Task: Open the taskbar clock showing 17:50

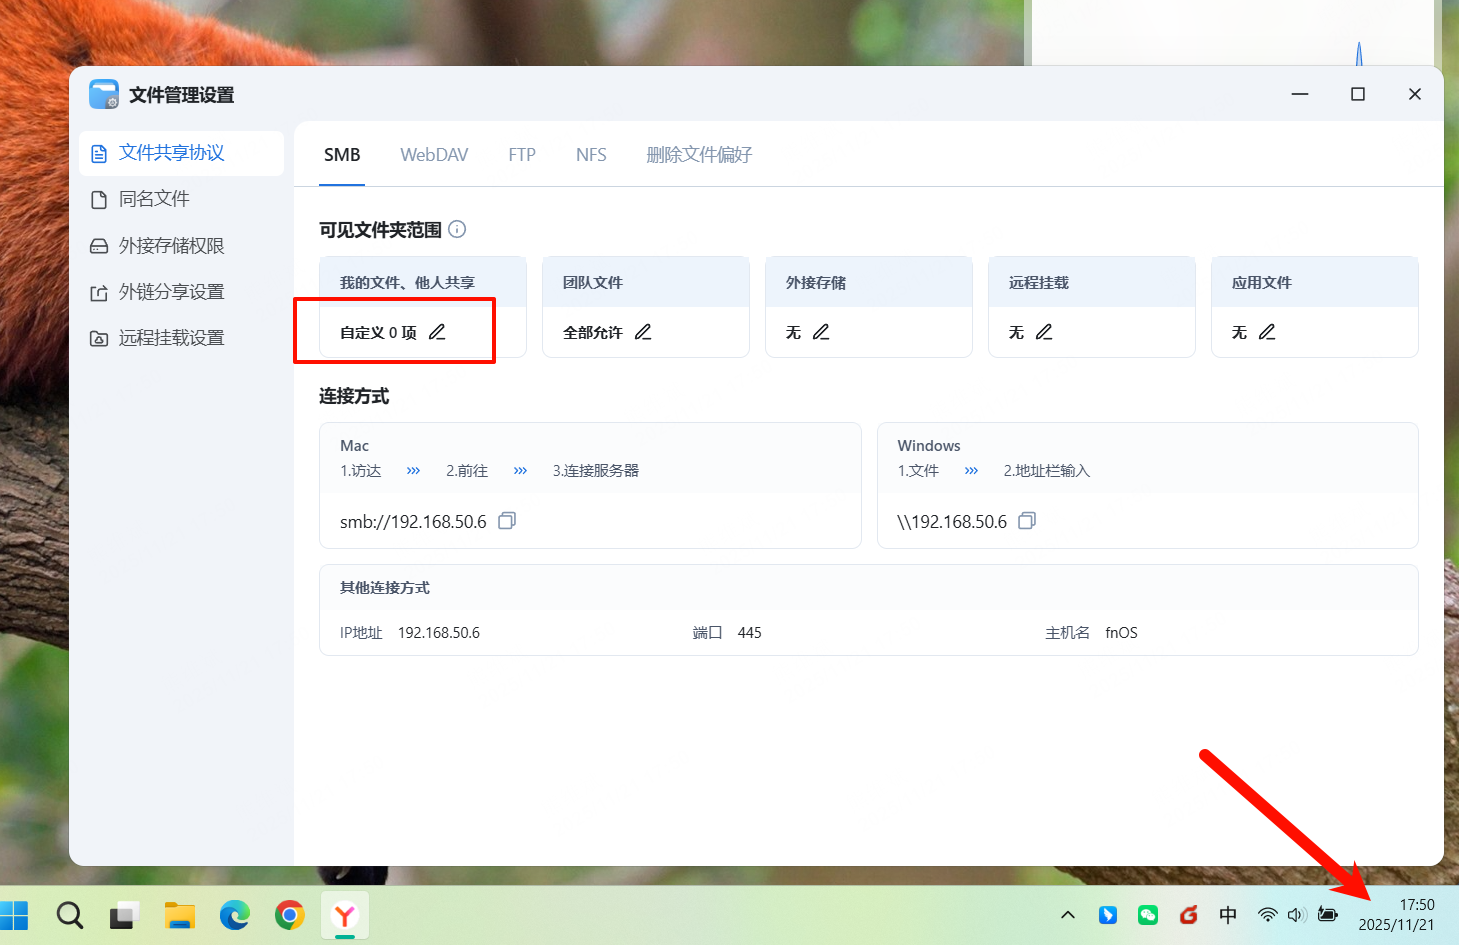Action: point(1396,915)
